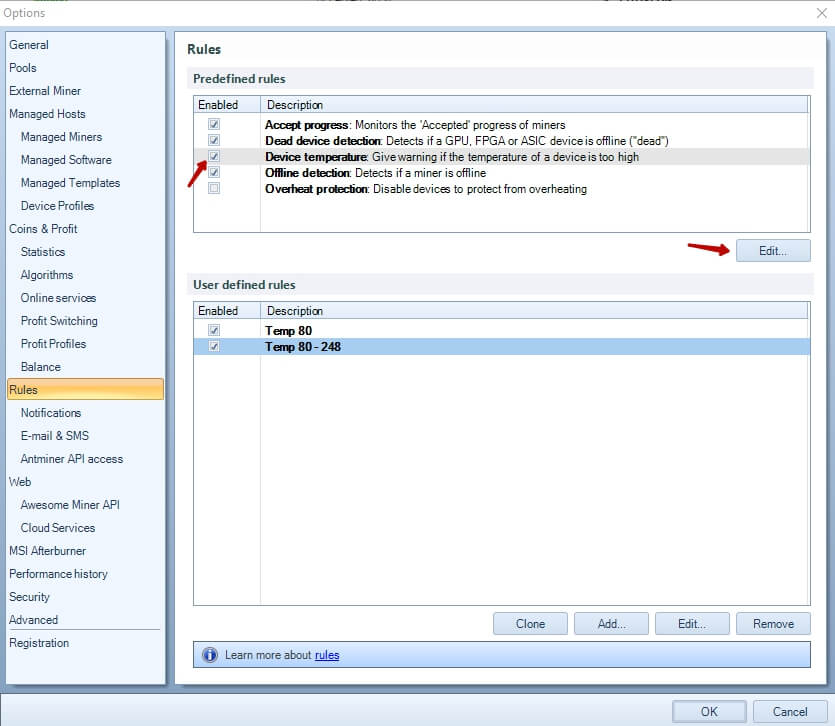Click Edit for predefined rules
Image resolution: width=835 pixels, height=726 pixels.
773,251
